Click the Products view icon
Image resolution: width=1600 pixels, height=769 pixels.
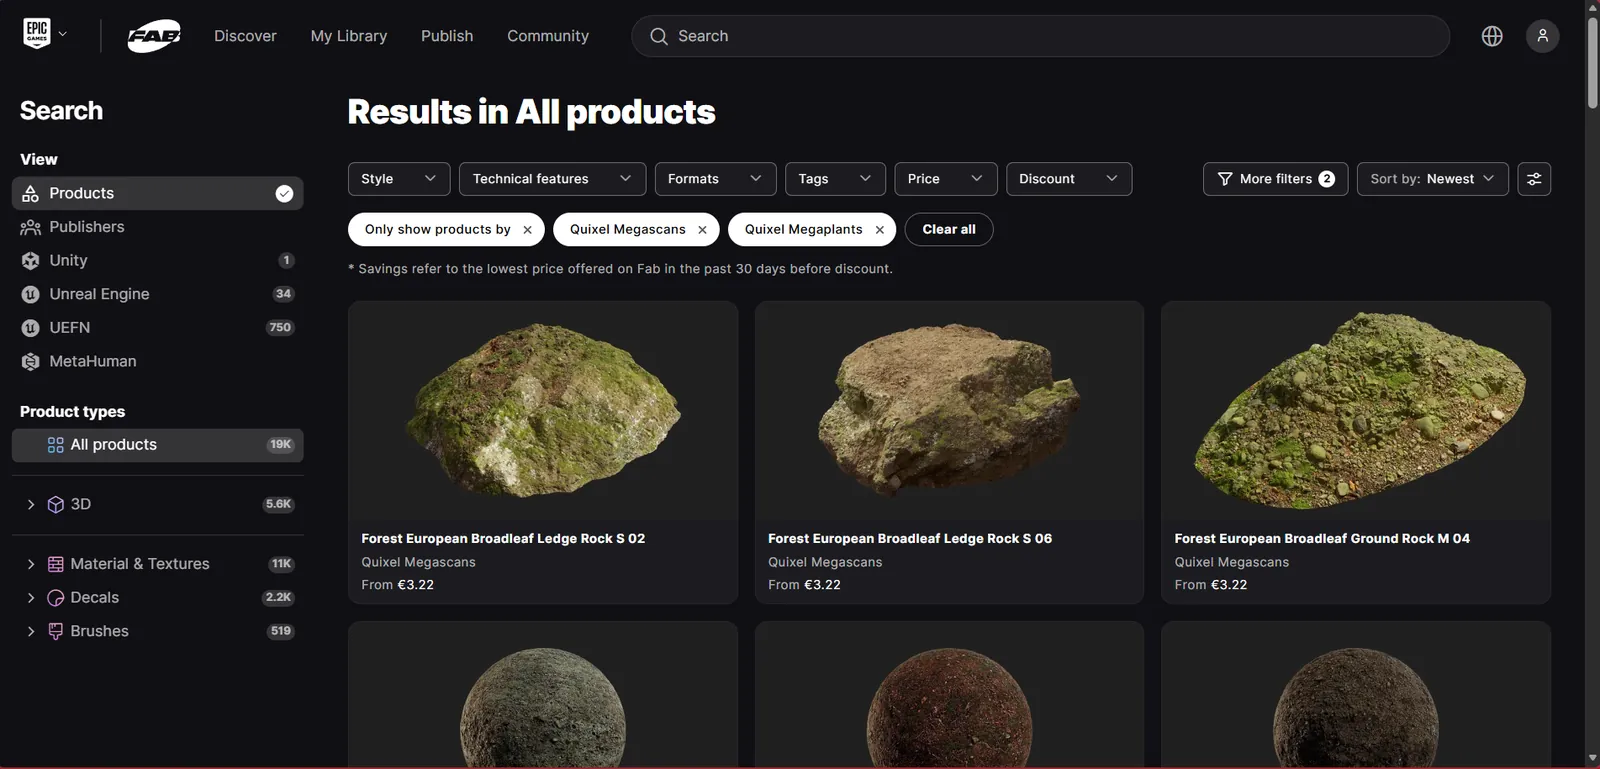pos(31,194)
